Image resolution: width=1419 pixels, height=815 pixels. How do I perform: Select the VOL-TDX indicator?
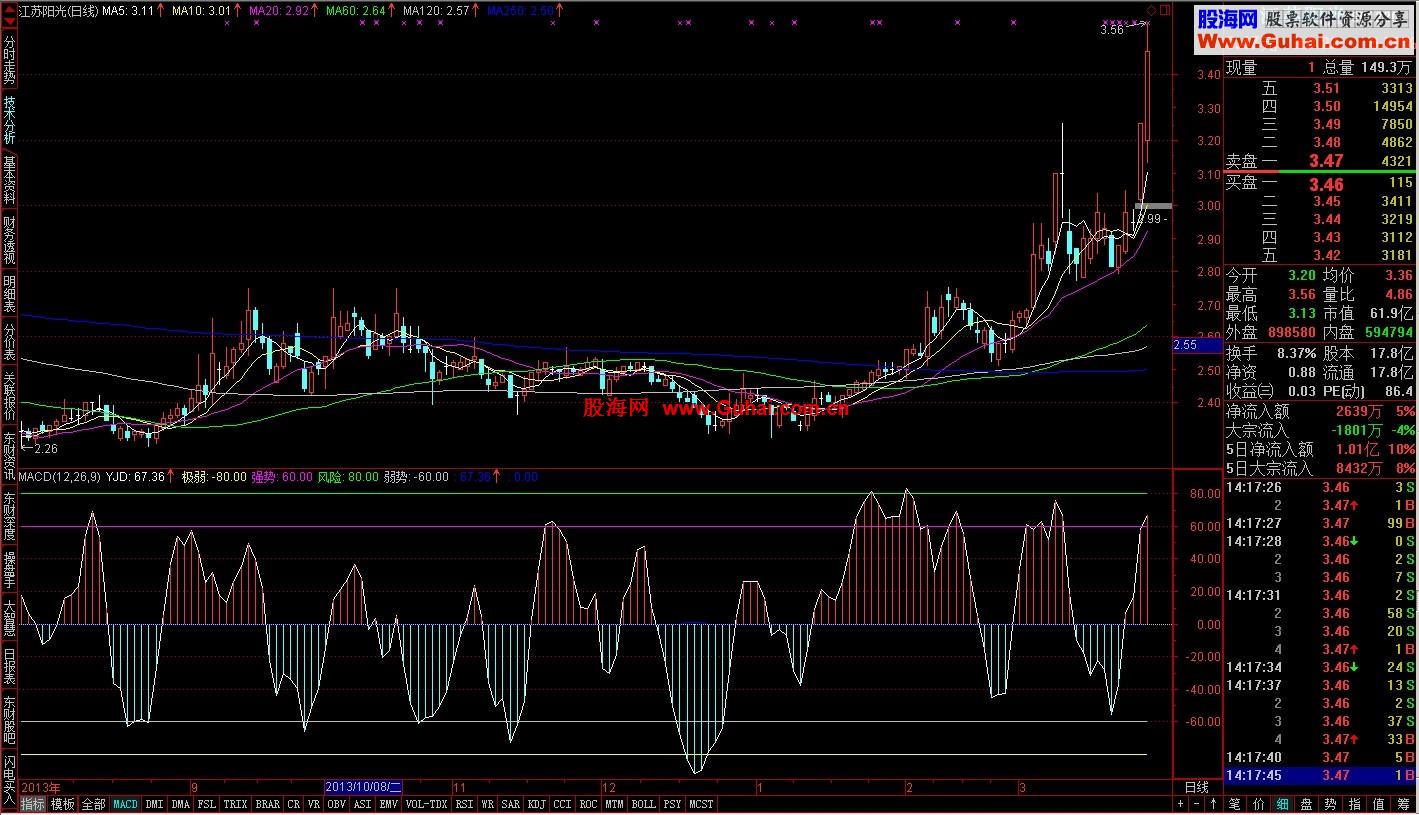coord(426,804)
